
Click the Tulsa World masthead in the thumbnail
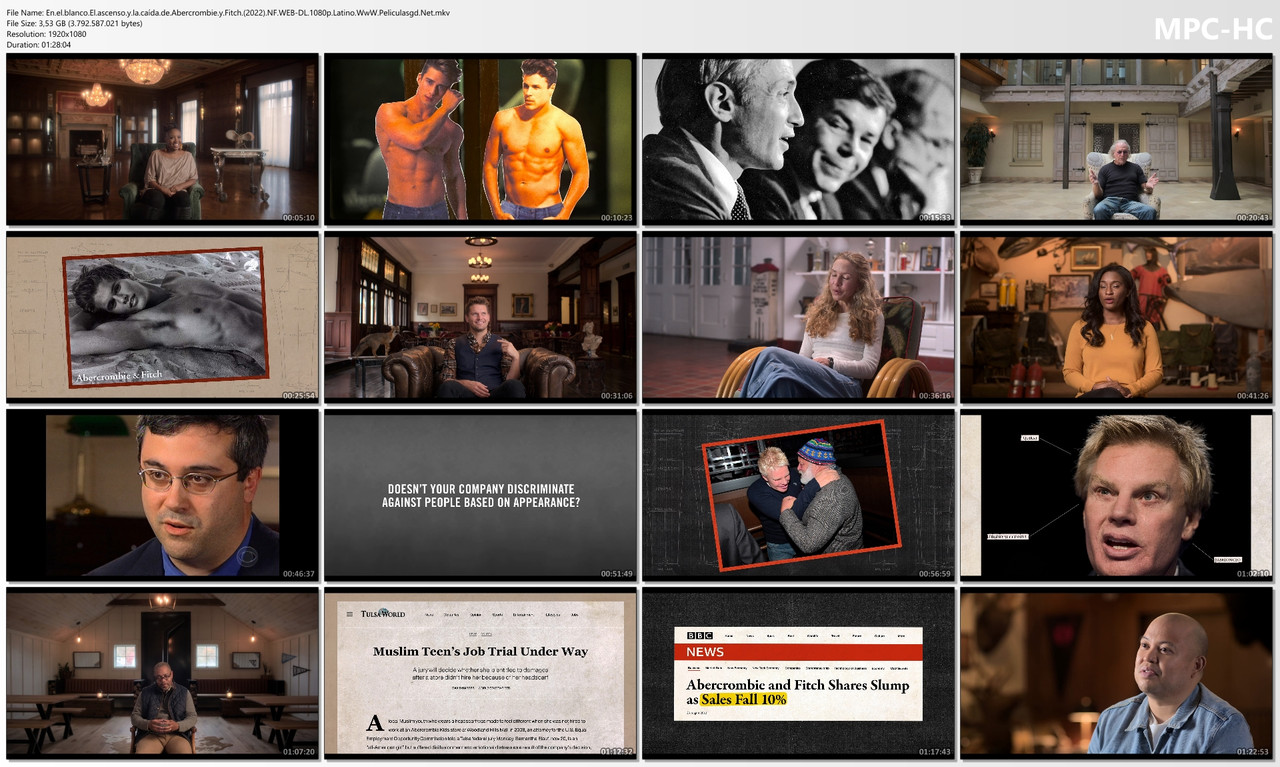(382, 614)
